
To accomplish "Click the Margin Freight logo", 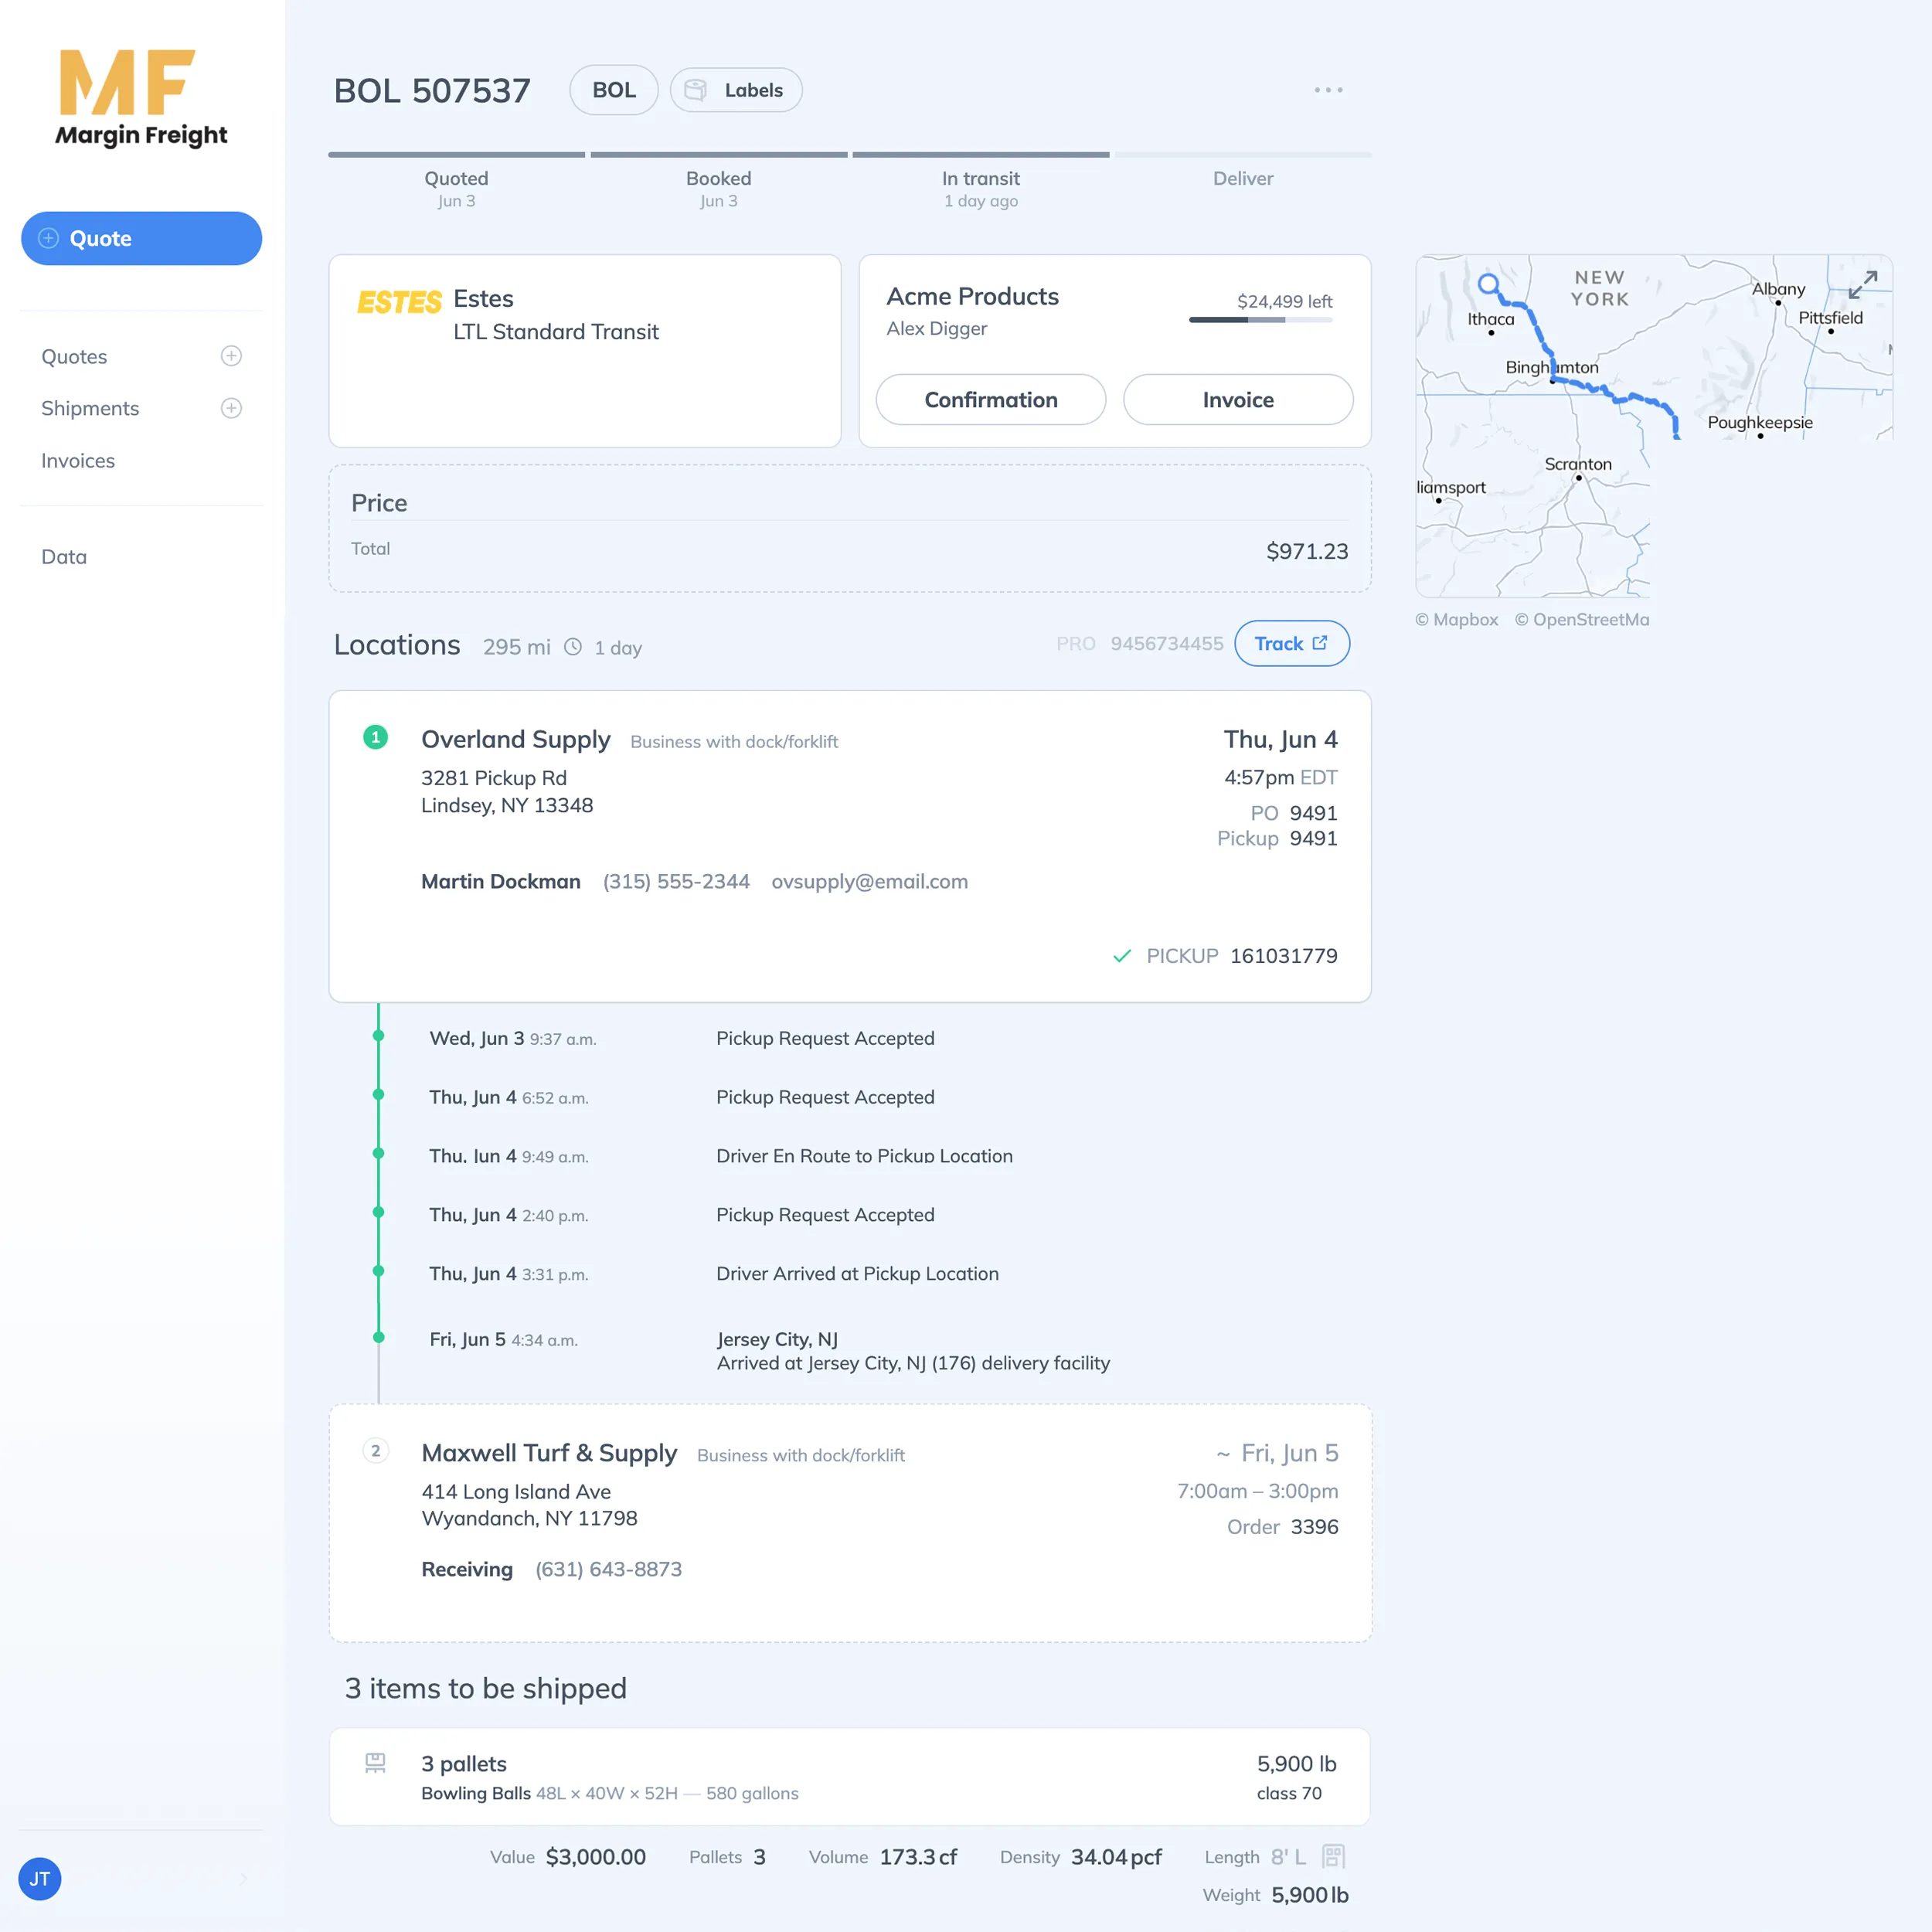I will pyautogui.click(x=141, y=98).
